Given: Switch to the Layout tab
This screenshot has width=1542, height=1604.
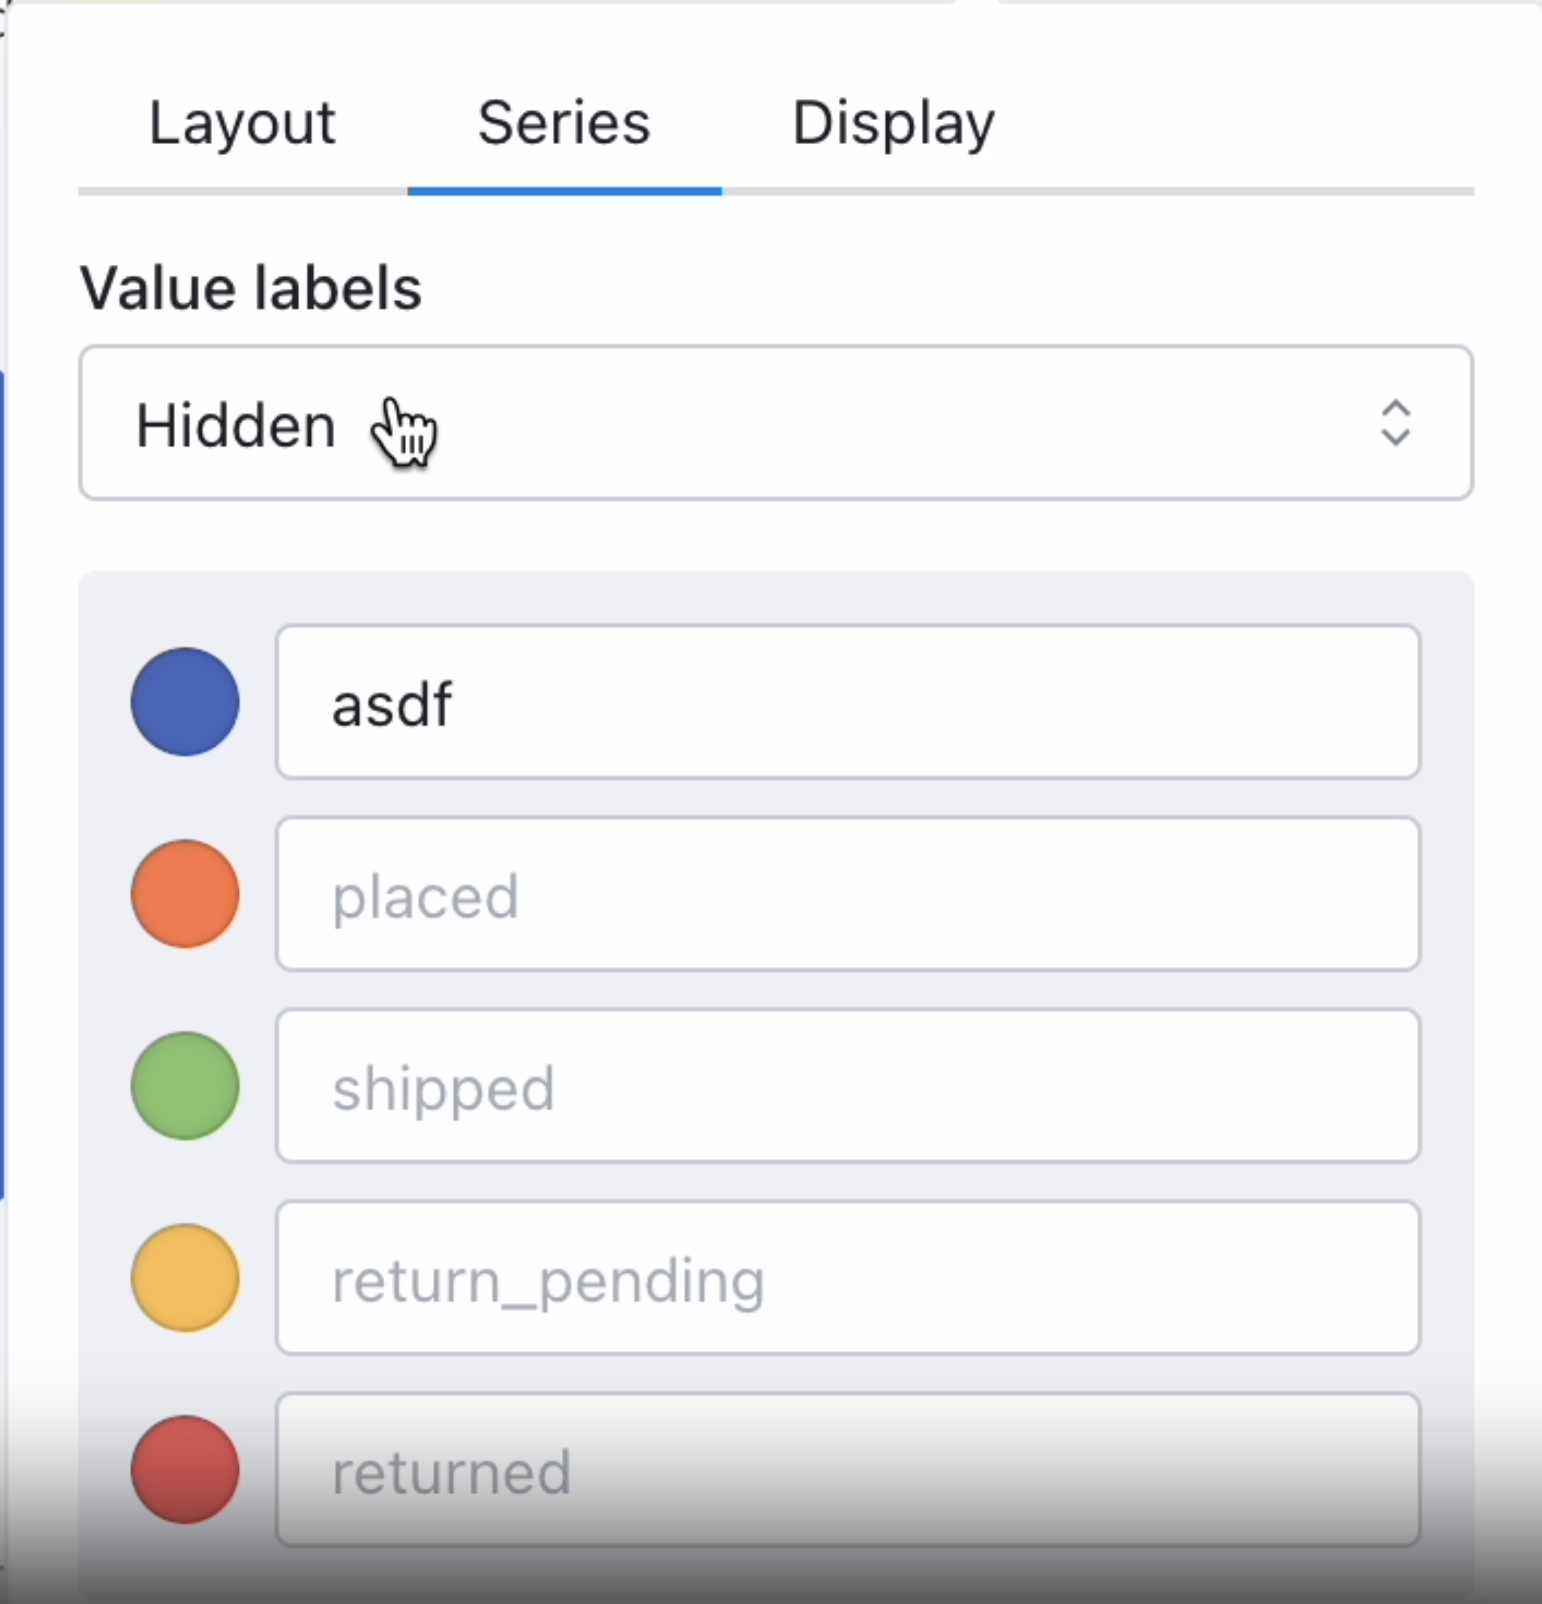Looking at the screenshot, I should 242,123.
